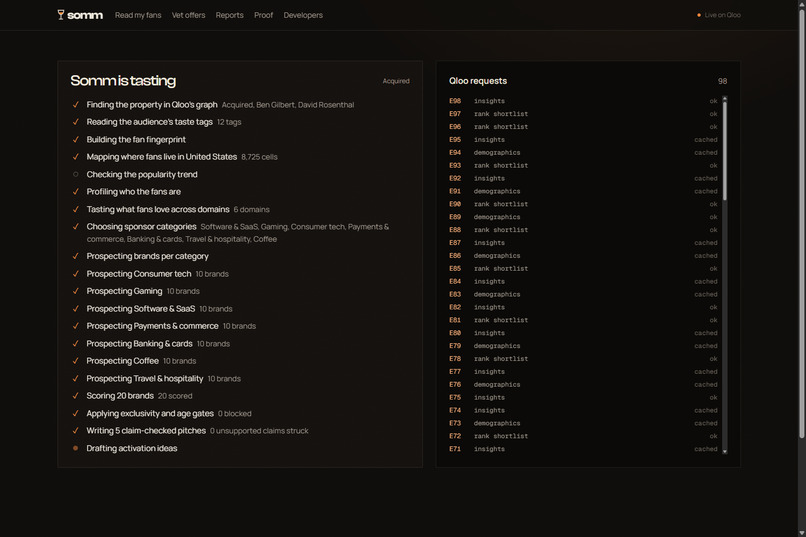
Task: Click the main page scrollbar thumb
Action: [802, 224]
